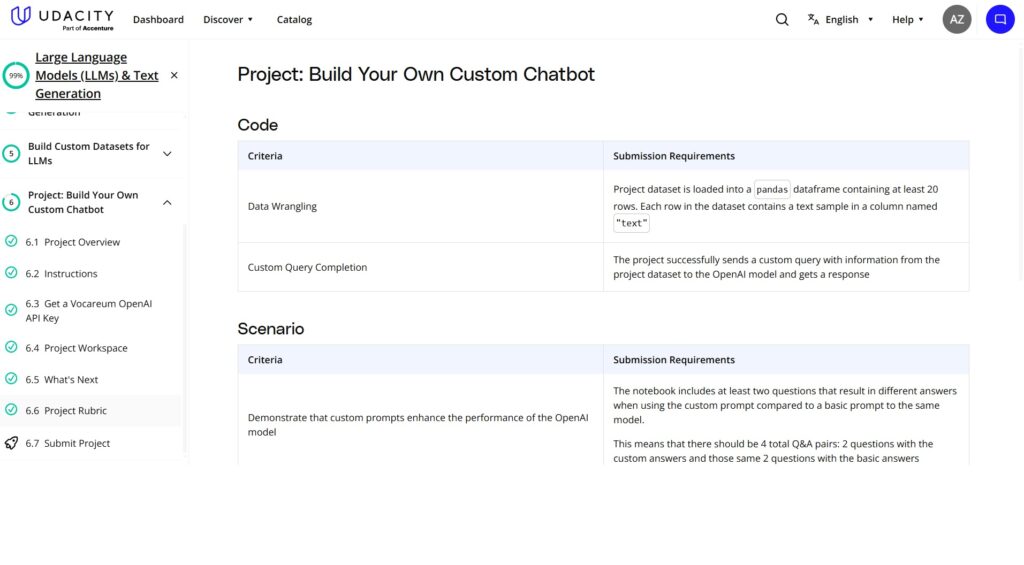Click the lesson 5 circle badge

point(11,153)
